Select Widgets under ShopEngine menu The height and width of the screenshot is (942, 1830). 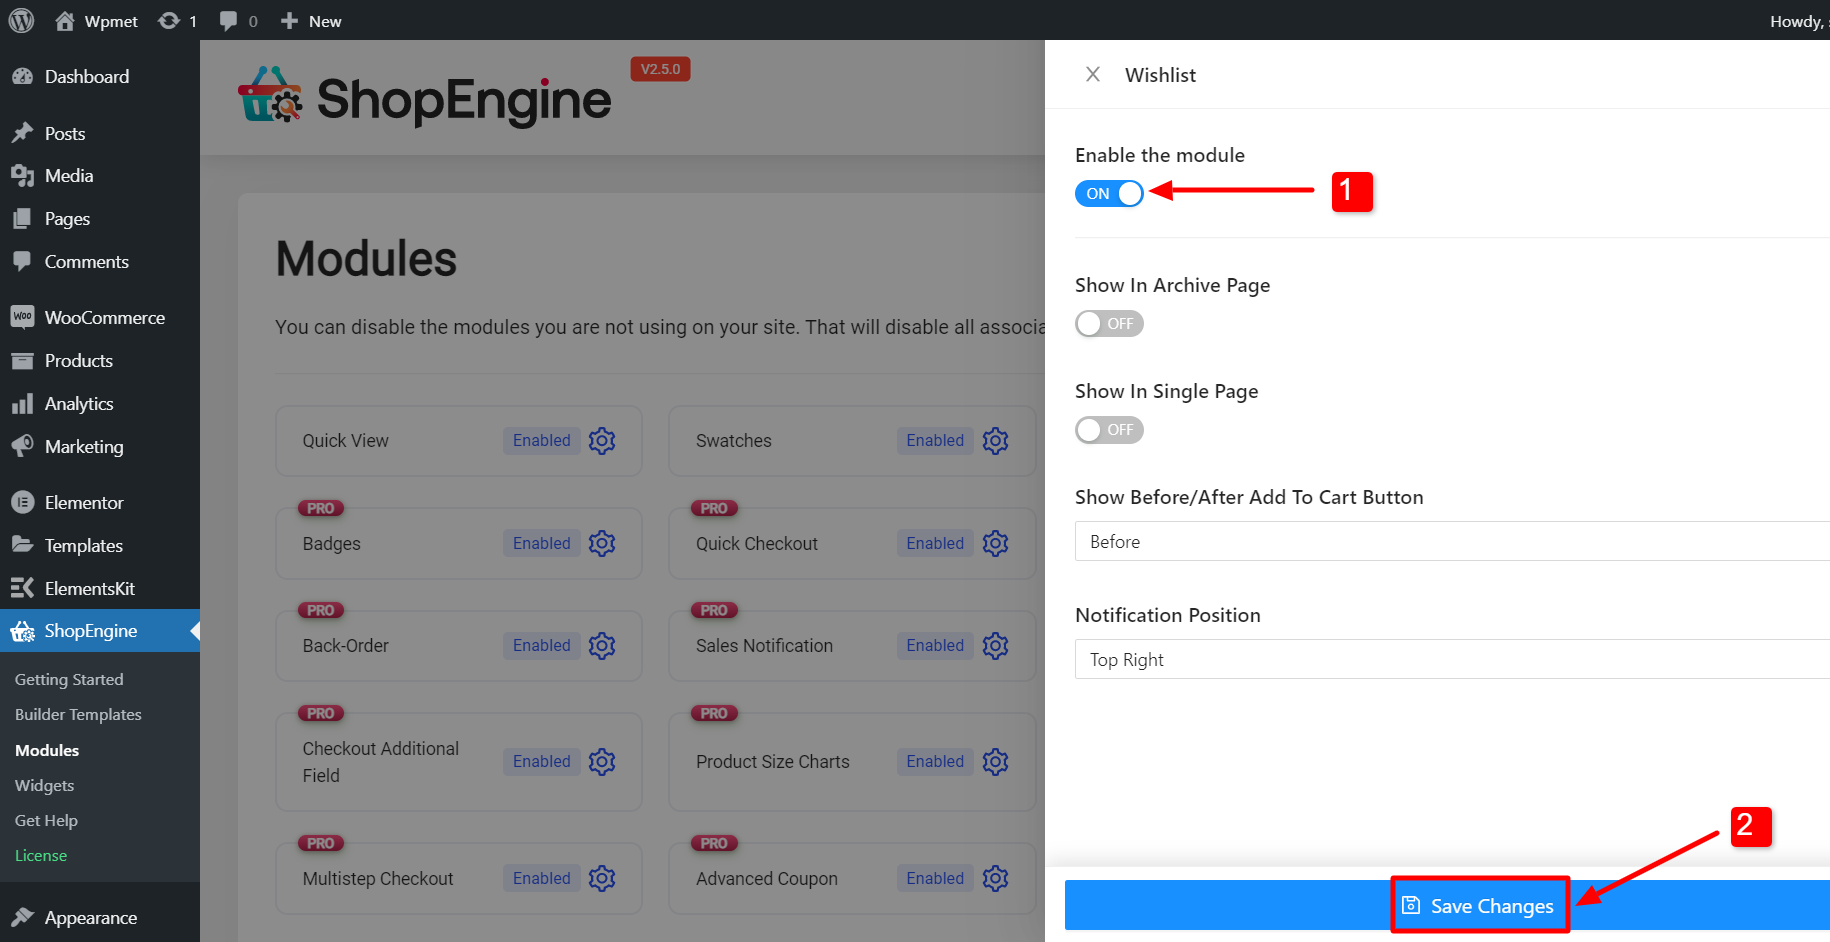44,785
